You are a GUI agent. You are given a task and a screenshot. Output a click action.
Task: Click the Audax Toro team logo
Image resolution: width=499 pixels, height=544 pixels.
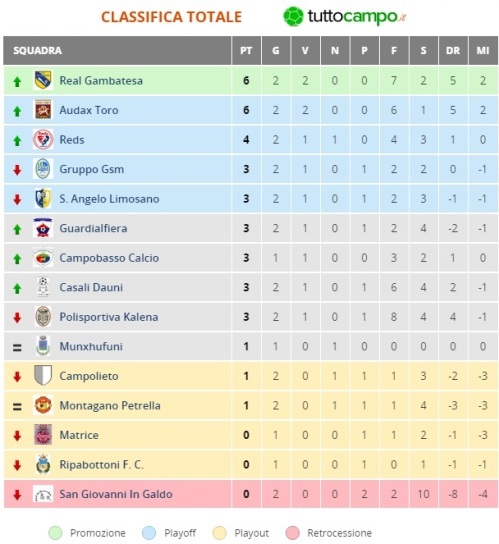[x=43, y=110]
